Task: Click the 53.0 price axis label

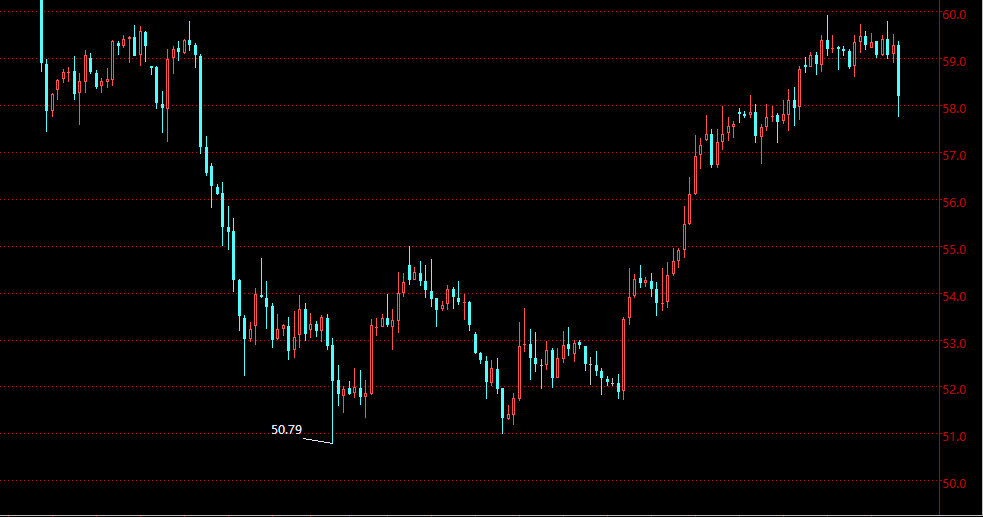Action: point(954,343)
